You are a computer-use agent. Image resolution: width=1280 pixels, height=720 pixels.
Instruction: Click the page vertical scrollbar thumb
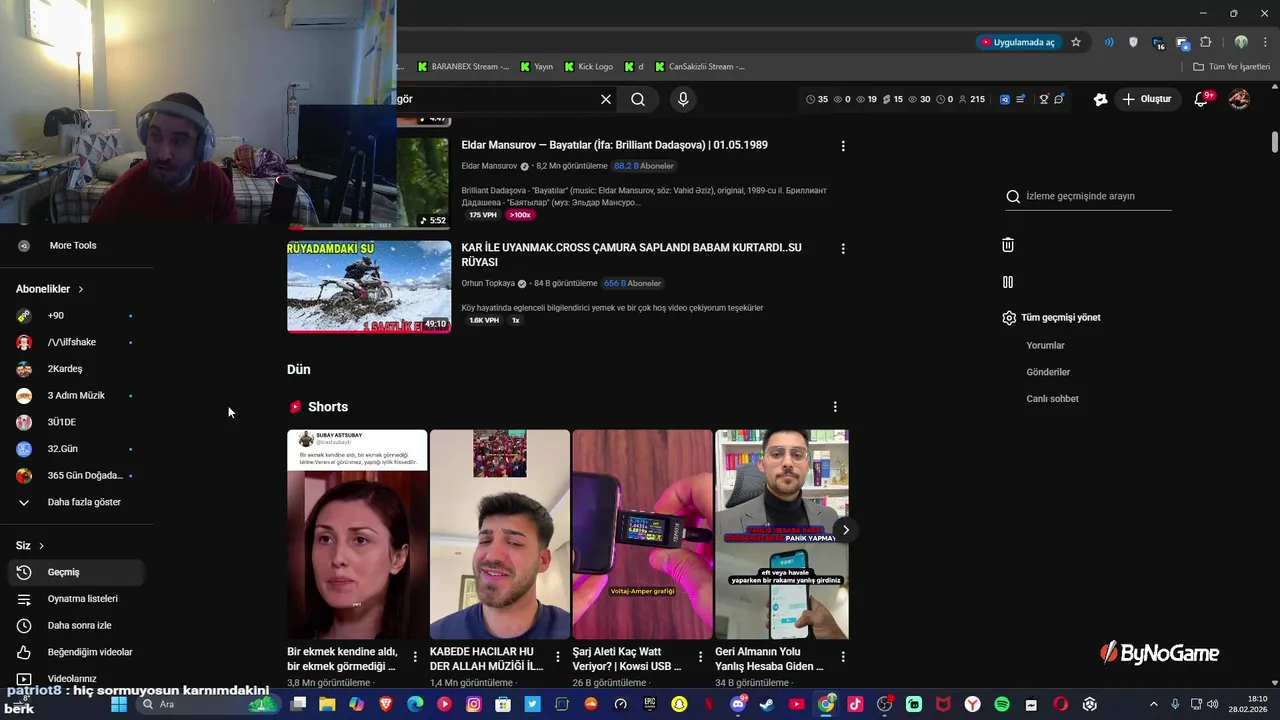pos(1275,141)
